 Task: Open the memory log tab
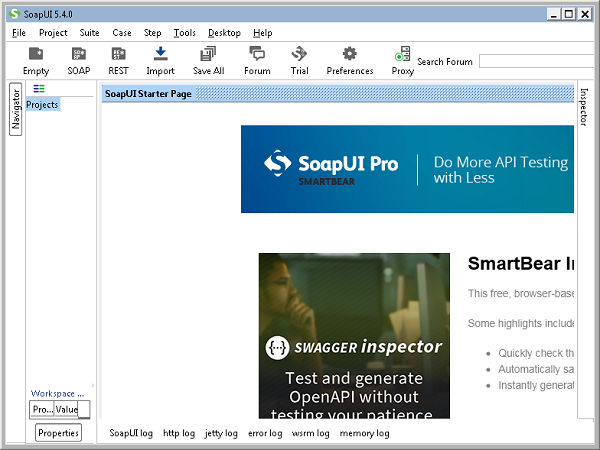tap(364, 433)
